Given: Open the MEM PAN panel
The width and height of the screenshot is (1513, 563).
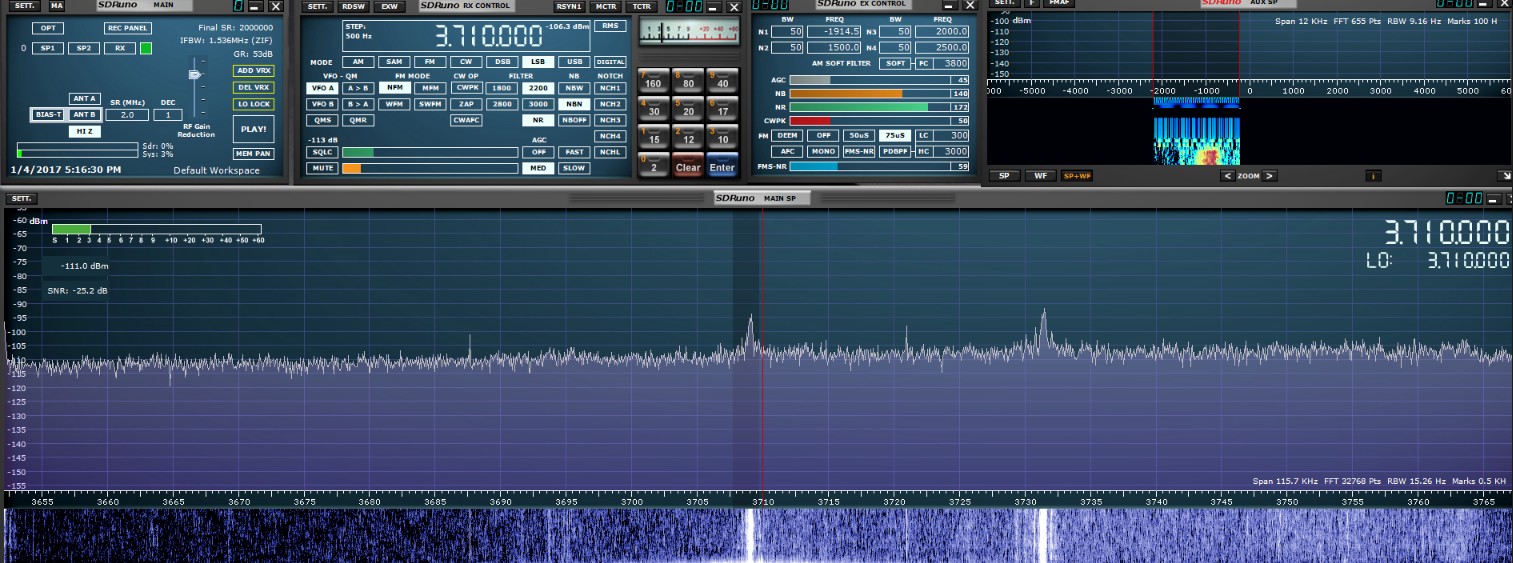Looking at the screenshot, I should [254, 154].
